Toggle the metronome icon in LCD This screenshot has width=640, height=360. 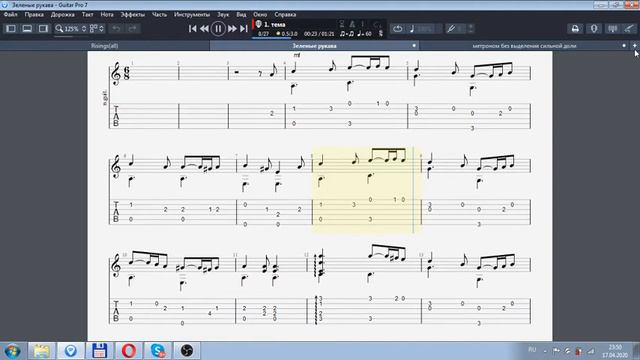tap(352, 24)
